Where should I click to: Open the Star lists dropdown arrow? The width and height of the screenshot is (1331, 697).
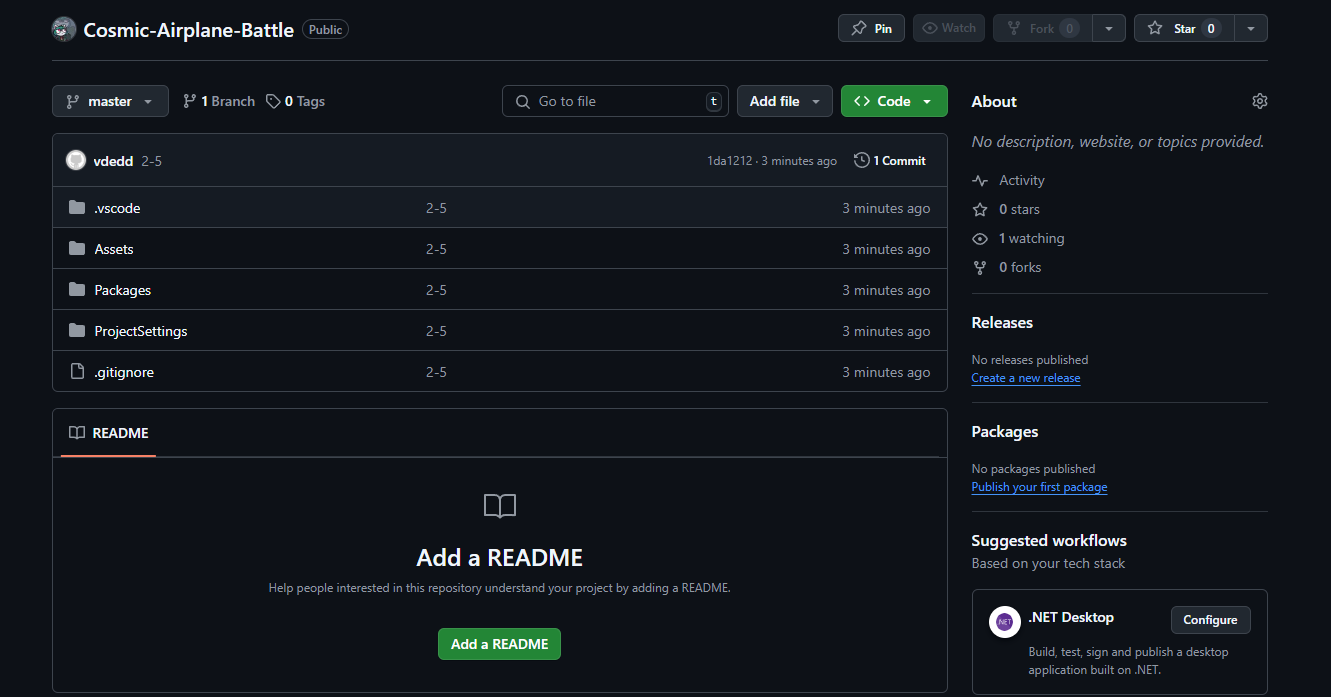[x=1251, y=28]
